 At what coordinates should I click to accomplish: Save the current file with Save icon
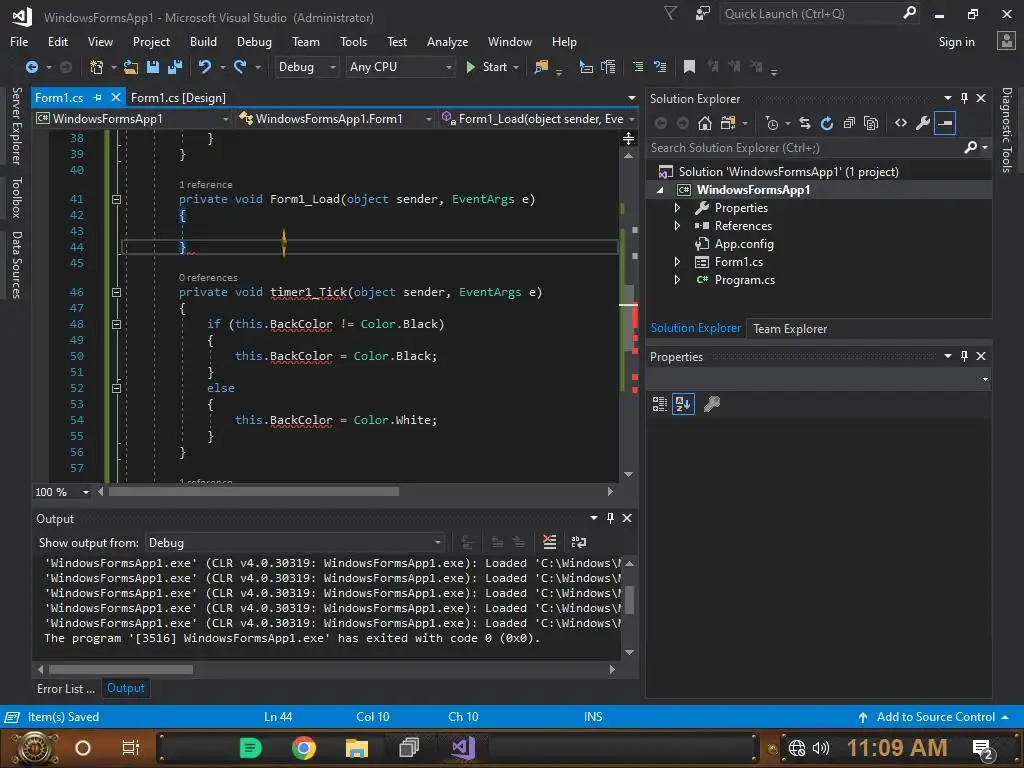[153, 67]
